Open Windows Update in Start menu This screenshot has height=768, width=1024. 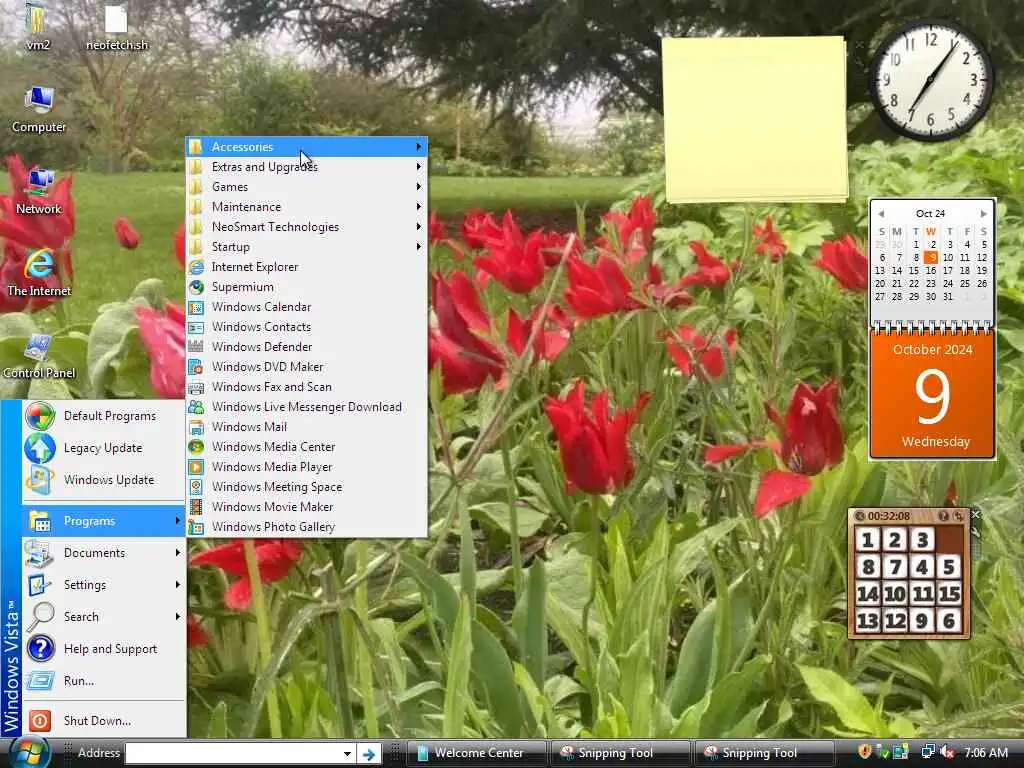point(104,480)
